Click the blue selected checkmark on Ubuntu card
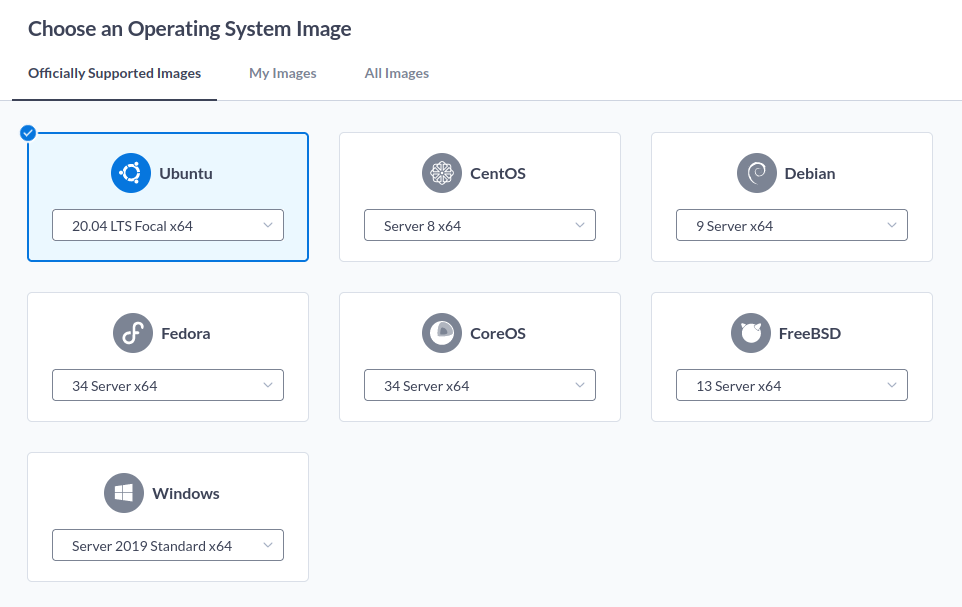The width and height of the screenshot is (962, 607). click(x=28, y=133)
